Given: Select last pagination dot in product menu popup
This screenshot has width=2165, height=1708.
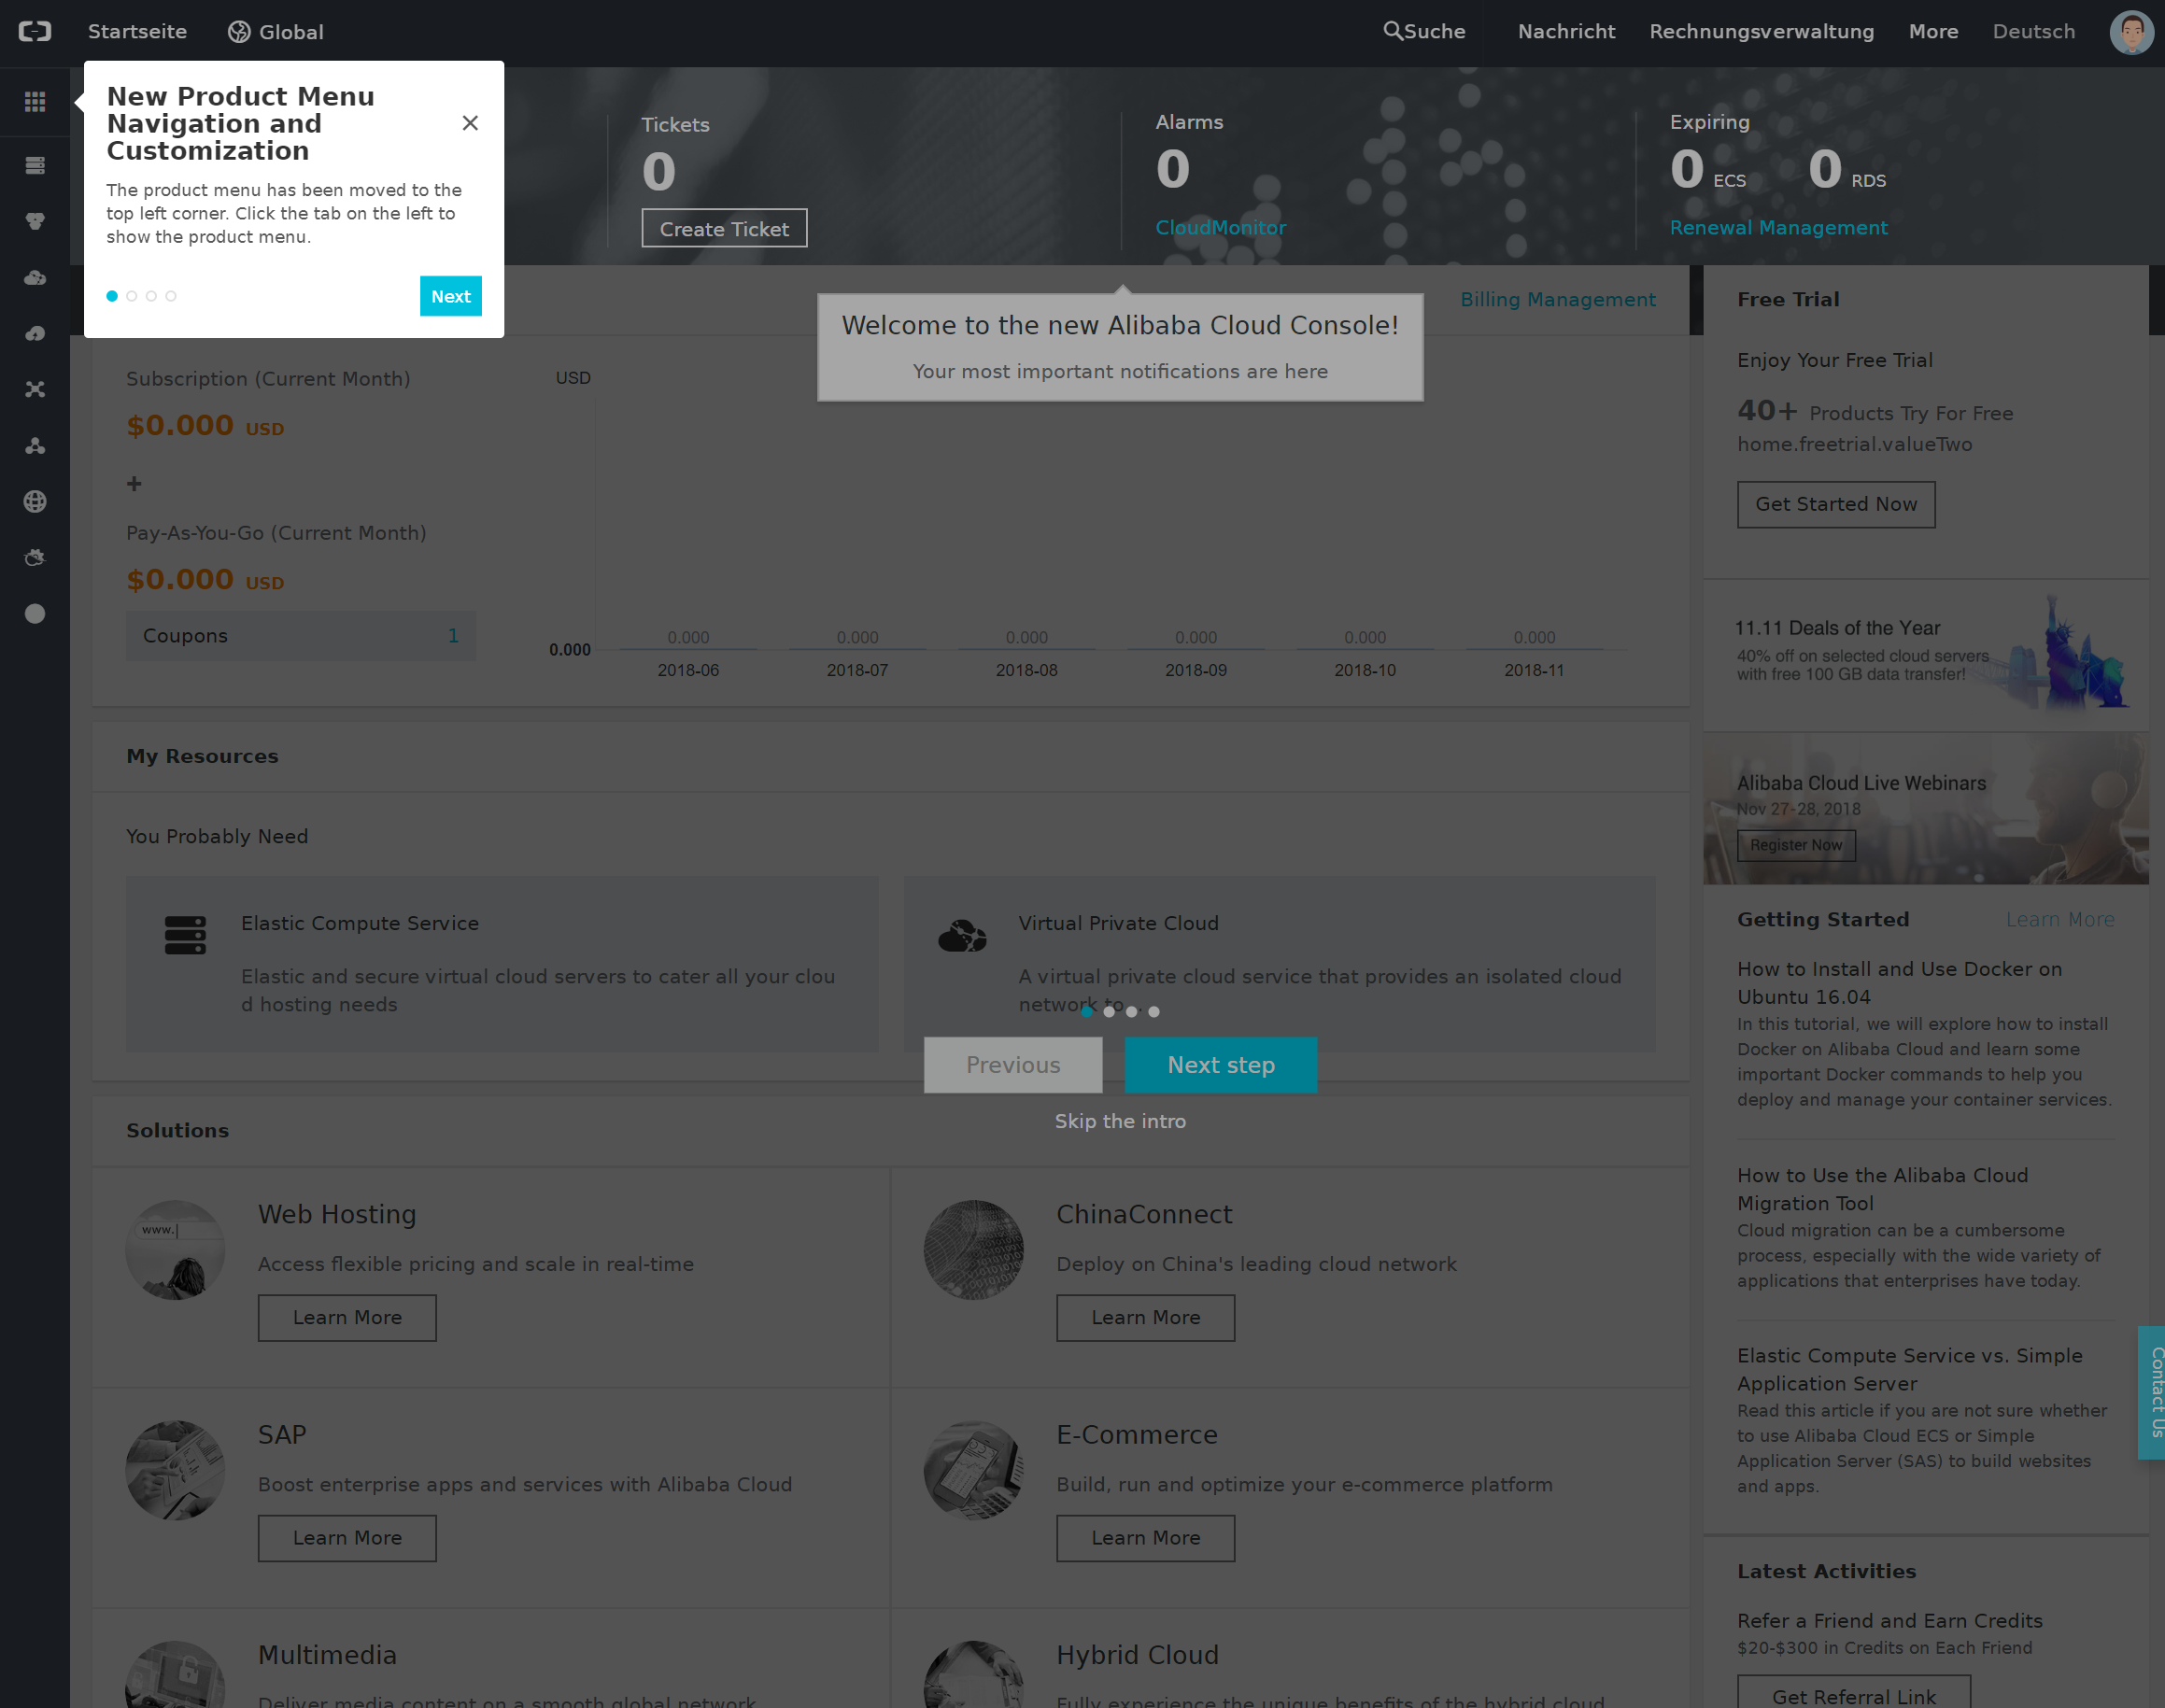Looking at the screenshot, I should tap(171, 296).
